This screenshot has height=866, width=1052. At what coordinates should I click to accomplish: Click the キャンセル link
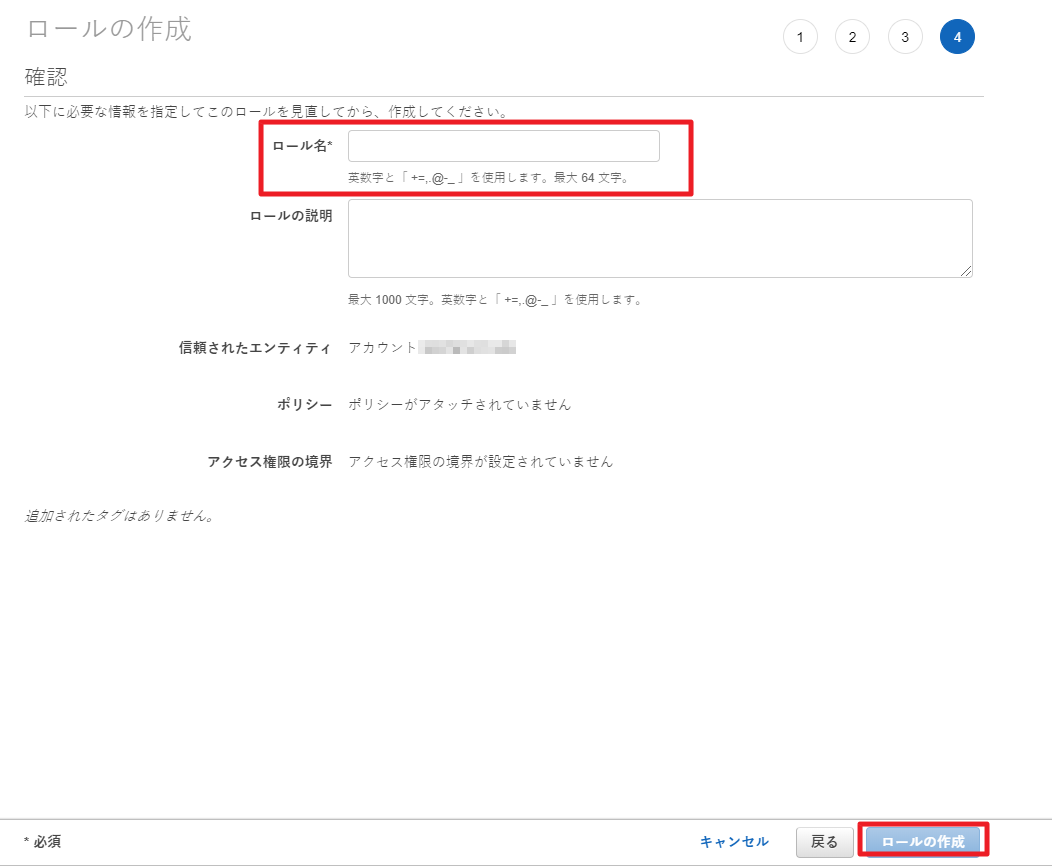[x=734, y=842]
